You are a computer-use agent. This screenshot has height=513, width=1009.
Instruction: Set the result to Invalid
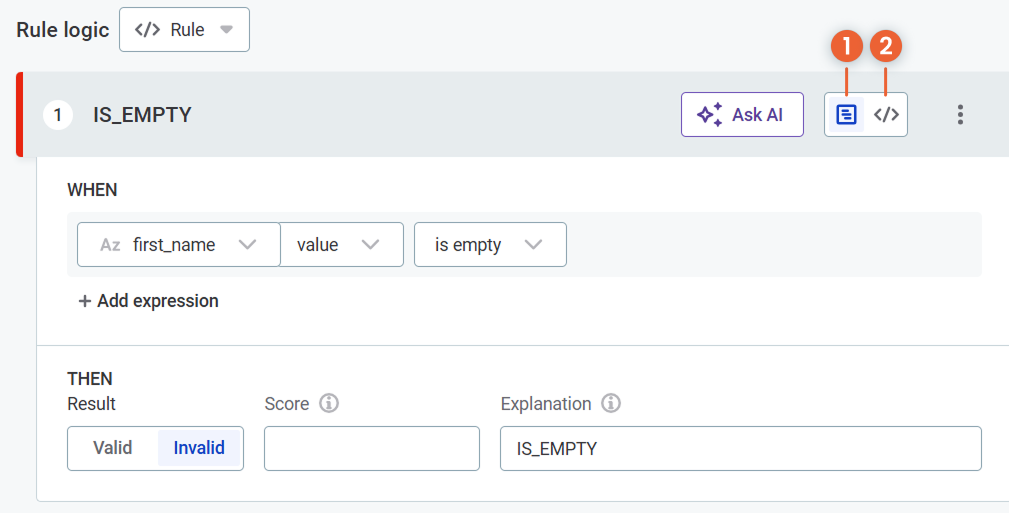(x=199, y=448)
